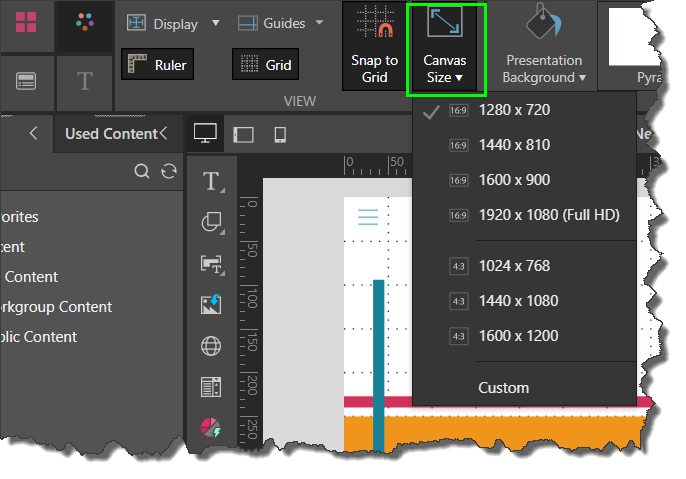Toggle the Grid display button

coord(266,64)
